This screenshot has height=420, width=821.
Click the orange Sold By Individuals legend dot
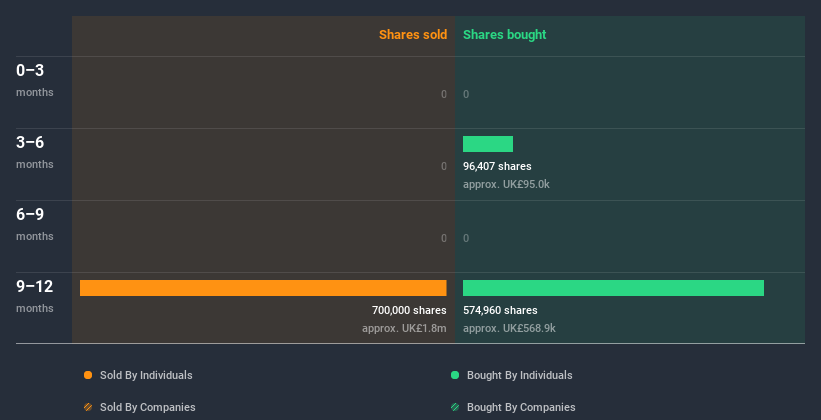pyautogui.click(x=88, y=375)
